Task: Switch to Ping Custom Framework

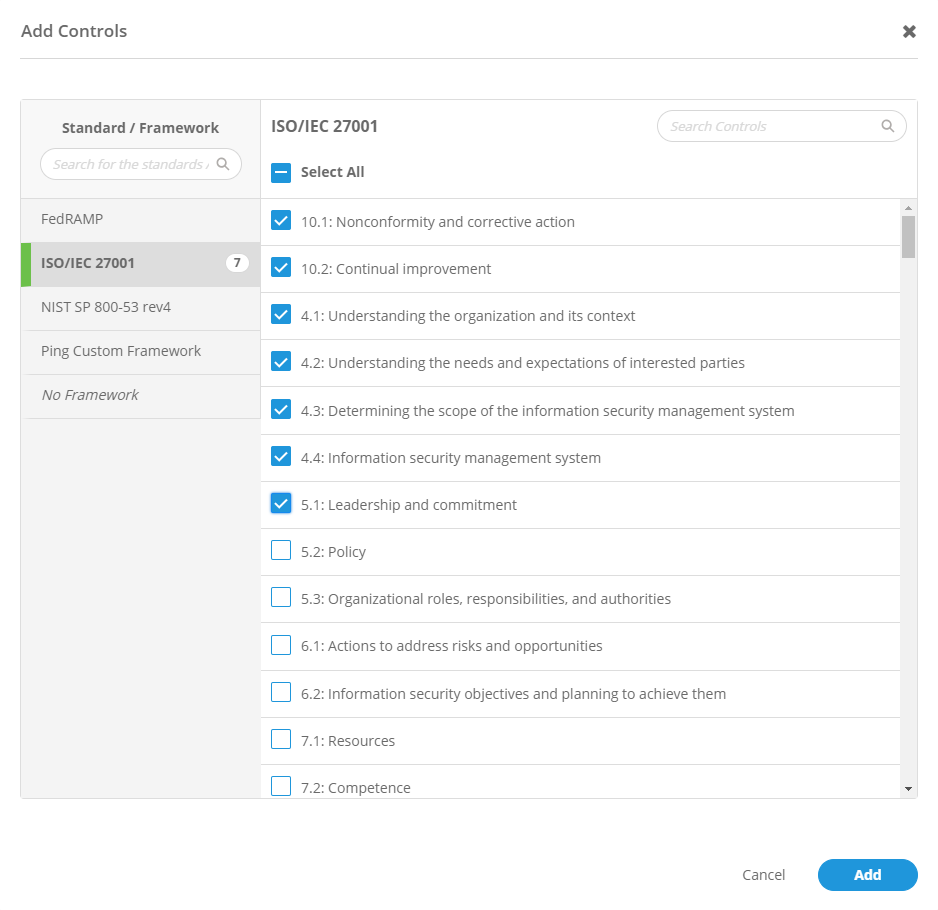Action: tap(121, 351)
